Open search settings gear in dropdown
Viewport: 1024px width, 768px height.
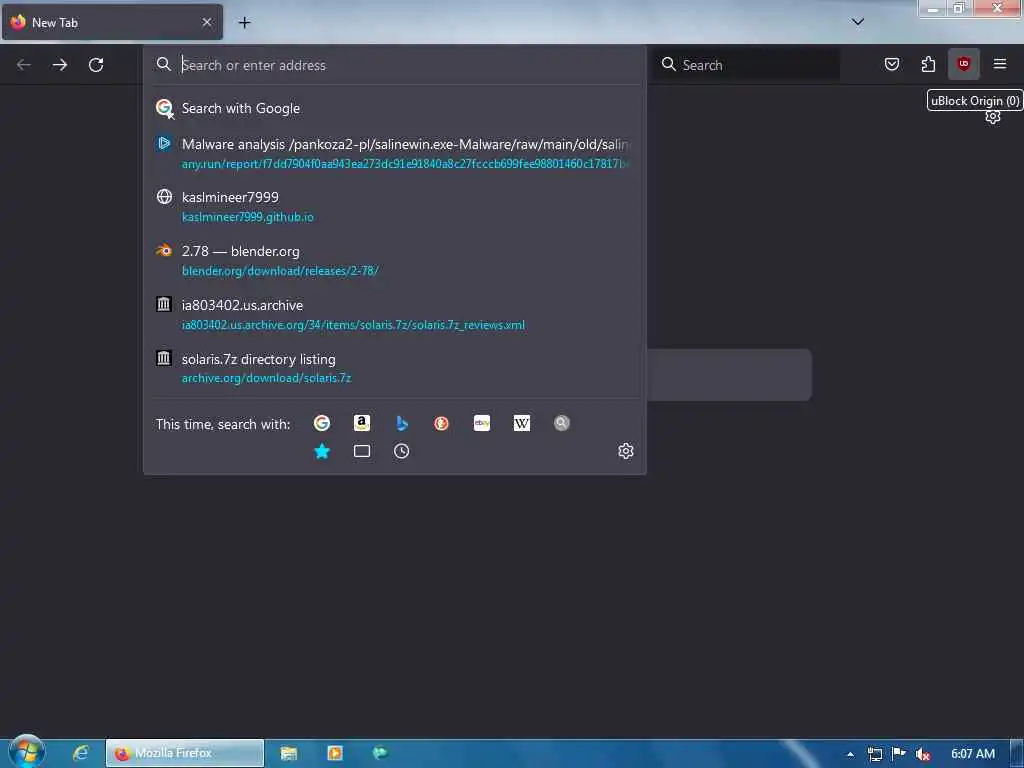click(x=626, y=451)
